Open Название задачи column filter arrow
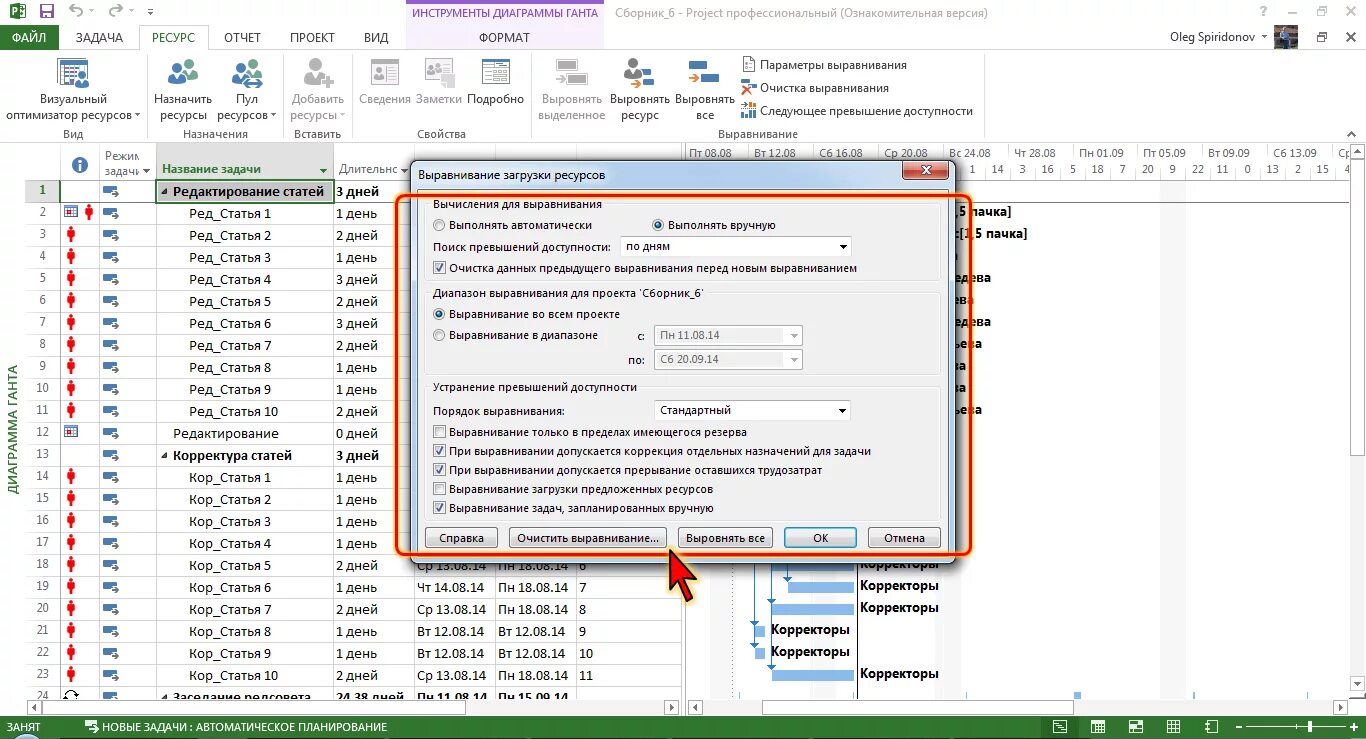 pos(323,170)
